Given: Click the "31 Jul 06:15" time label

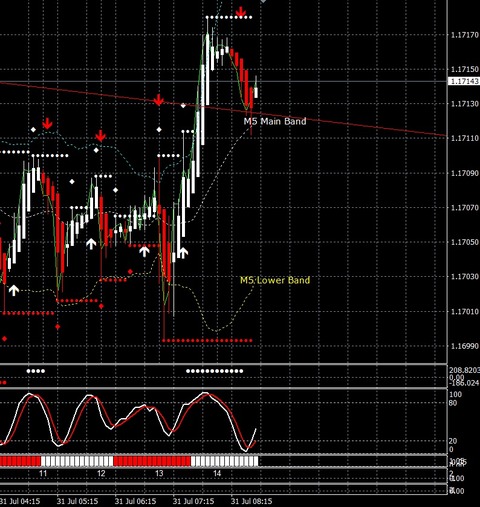Looking at the screenshot, I should tap(135, 501).
